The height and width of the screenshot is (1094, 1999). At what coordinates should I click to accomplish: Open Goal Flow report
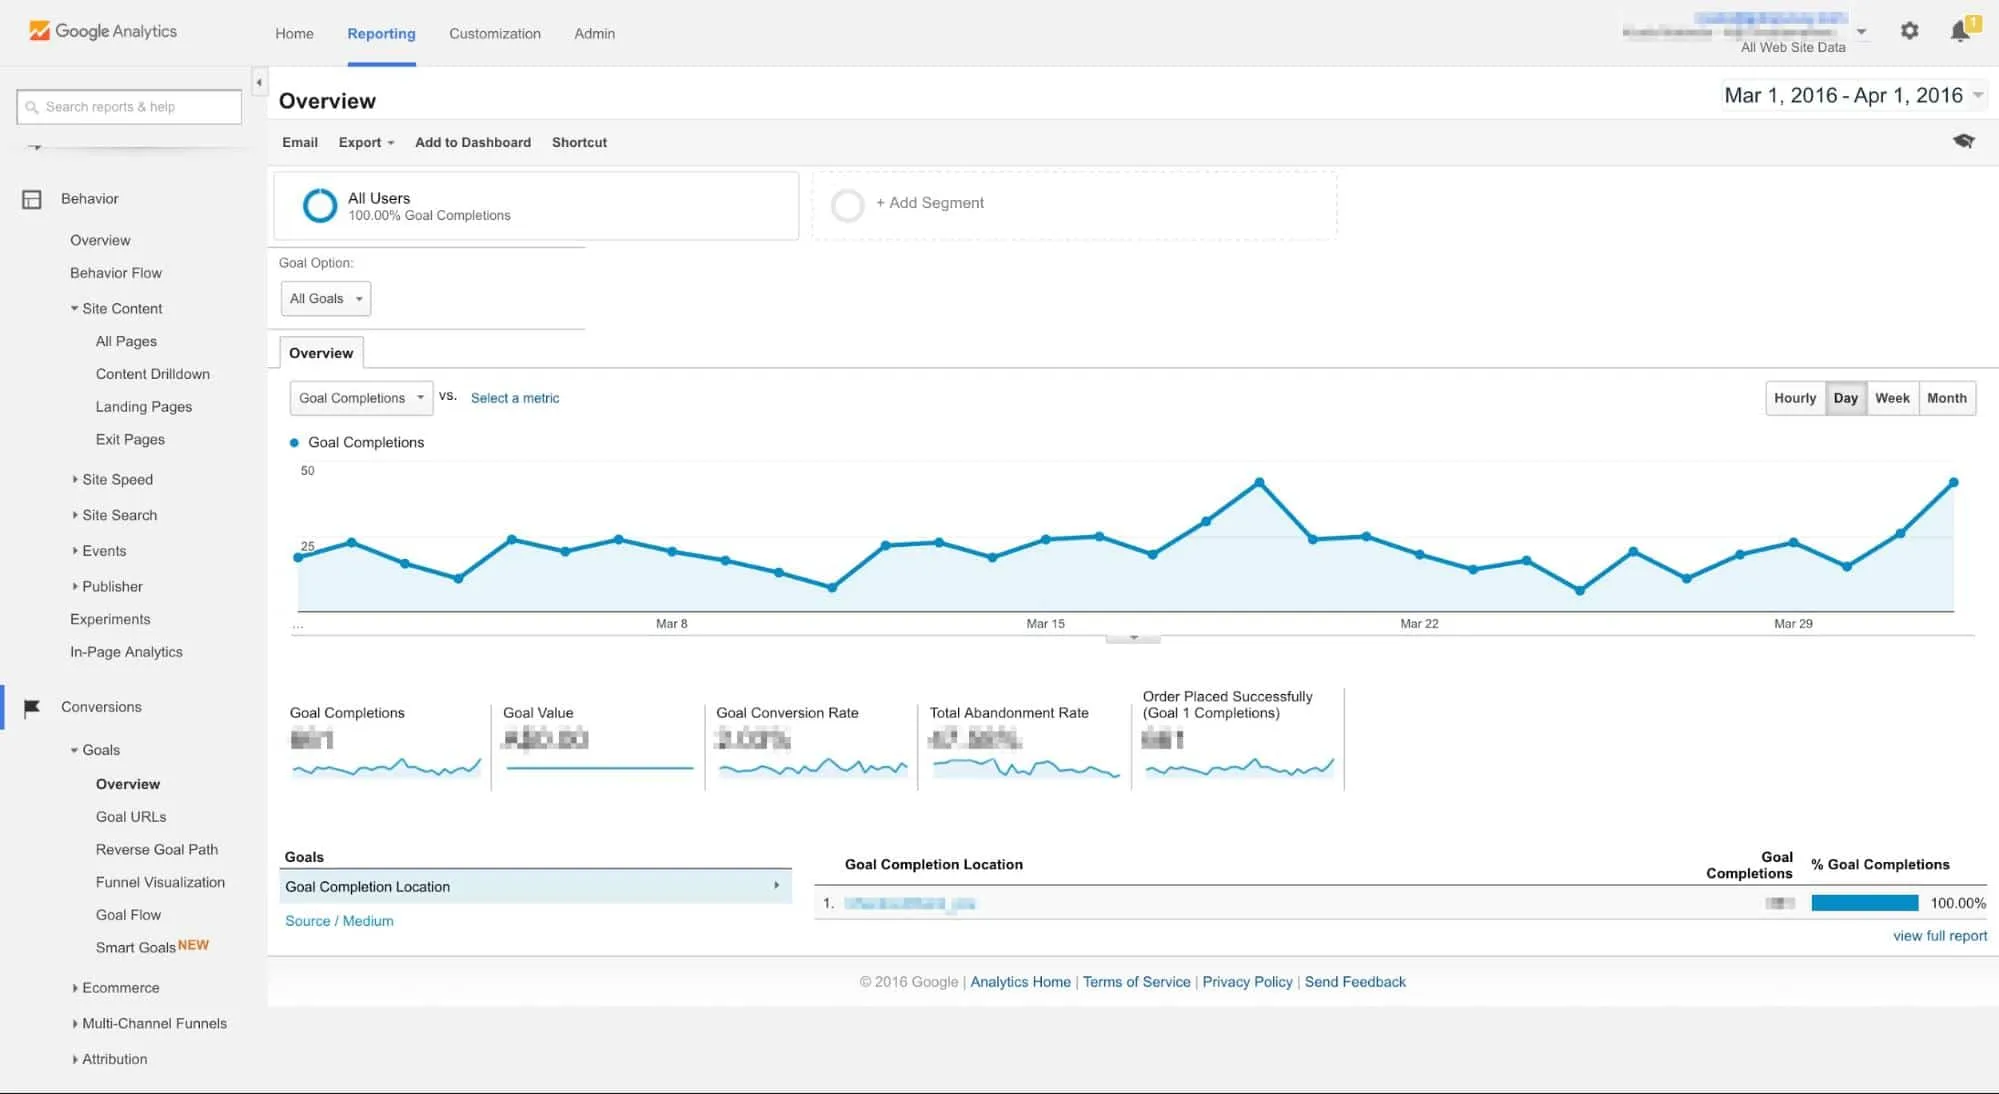pos(128,915)
